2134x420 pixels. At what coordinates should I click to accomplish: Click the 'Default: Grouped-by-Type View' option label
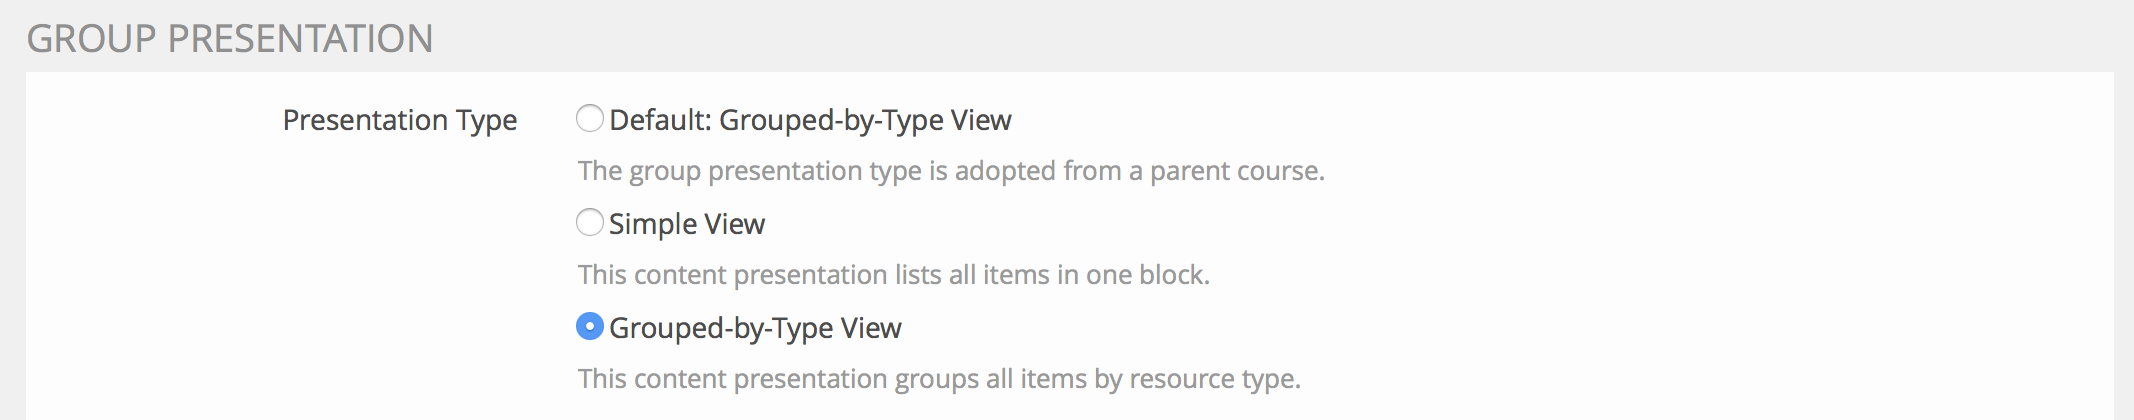click(x=810, y=120)
